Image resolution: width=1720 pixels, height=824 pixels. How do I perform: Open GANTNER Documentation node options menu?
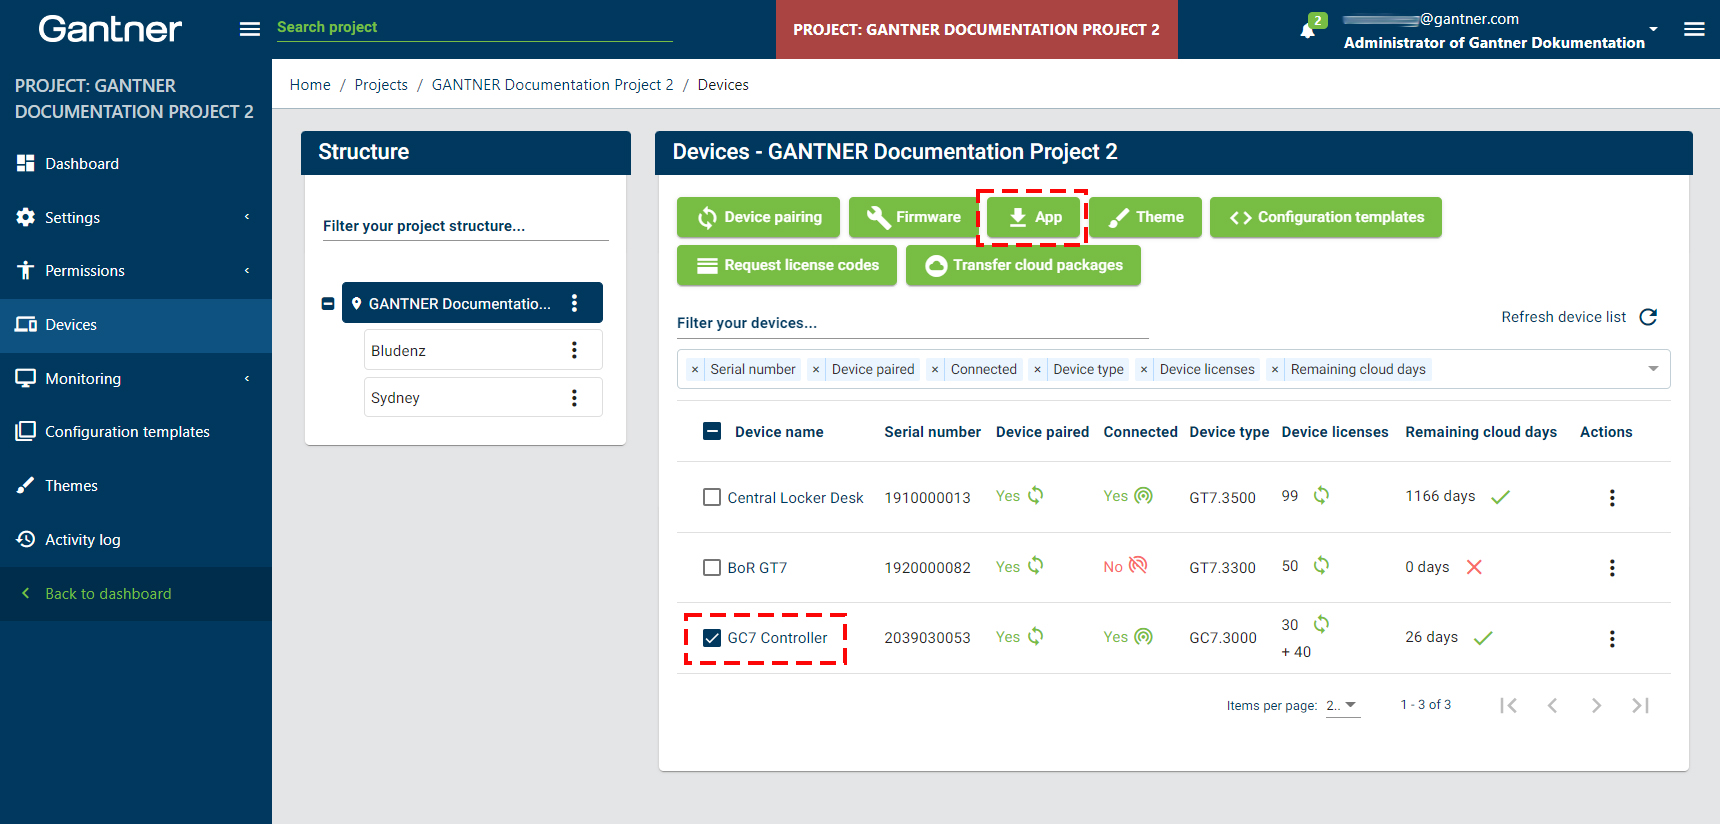point(574,303)
